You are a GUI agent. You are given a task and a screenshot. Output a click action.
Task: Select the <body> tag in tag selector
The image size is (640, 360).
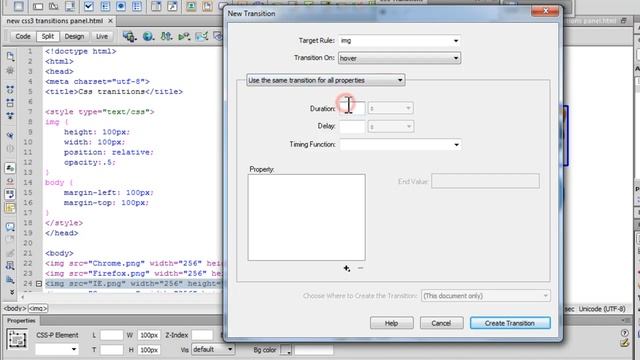tap(15, 308)
